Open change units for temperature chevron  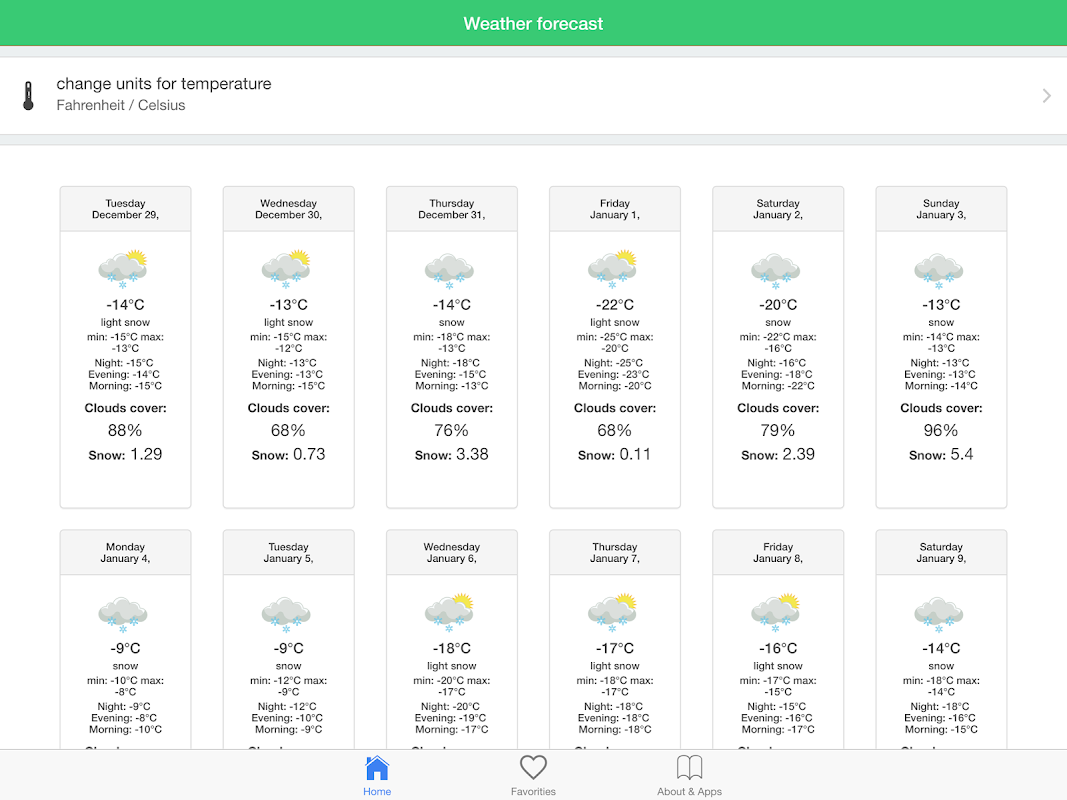point(1047,96)
